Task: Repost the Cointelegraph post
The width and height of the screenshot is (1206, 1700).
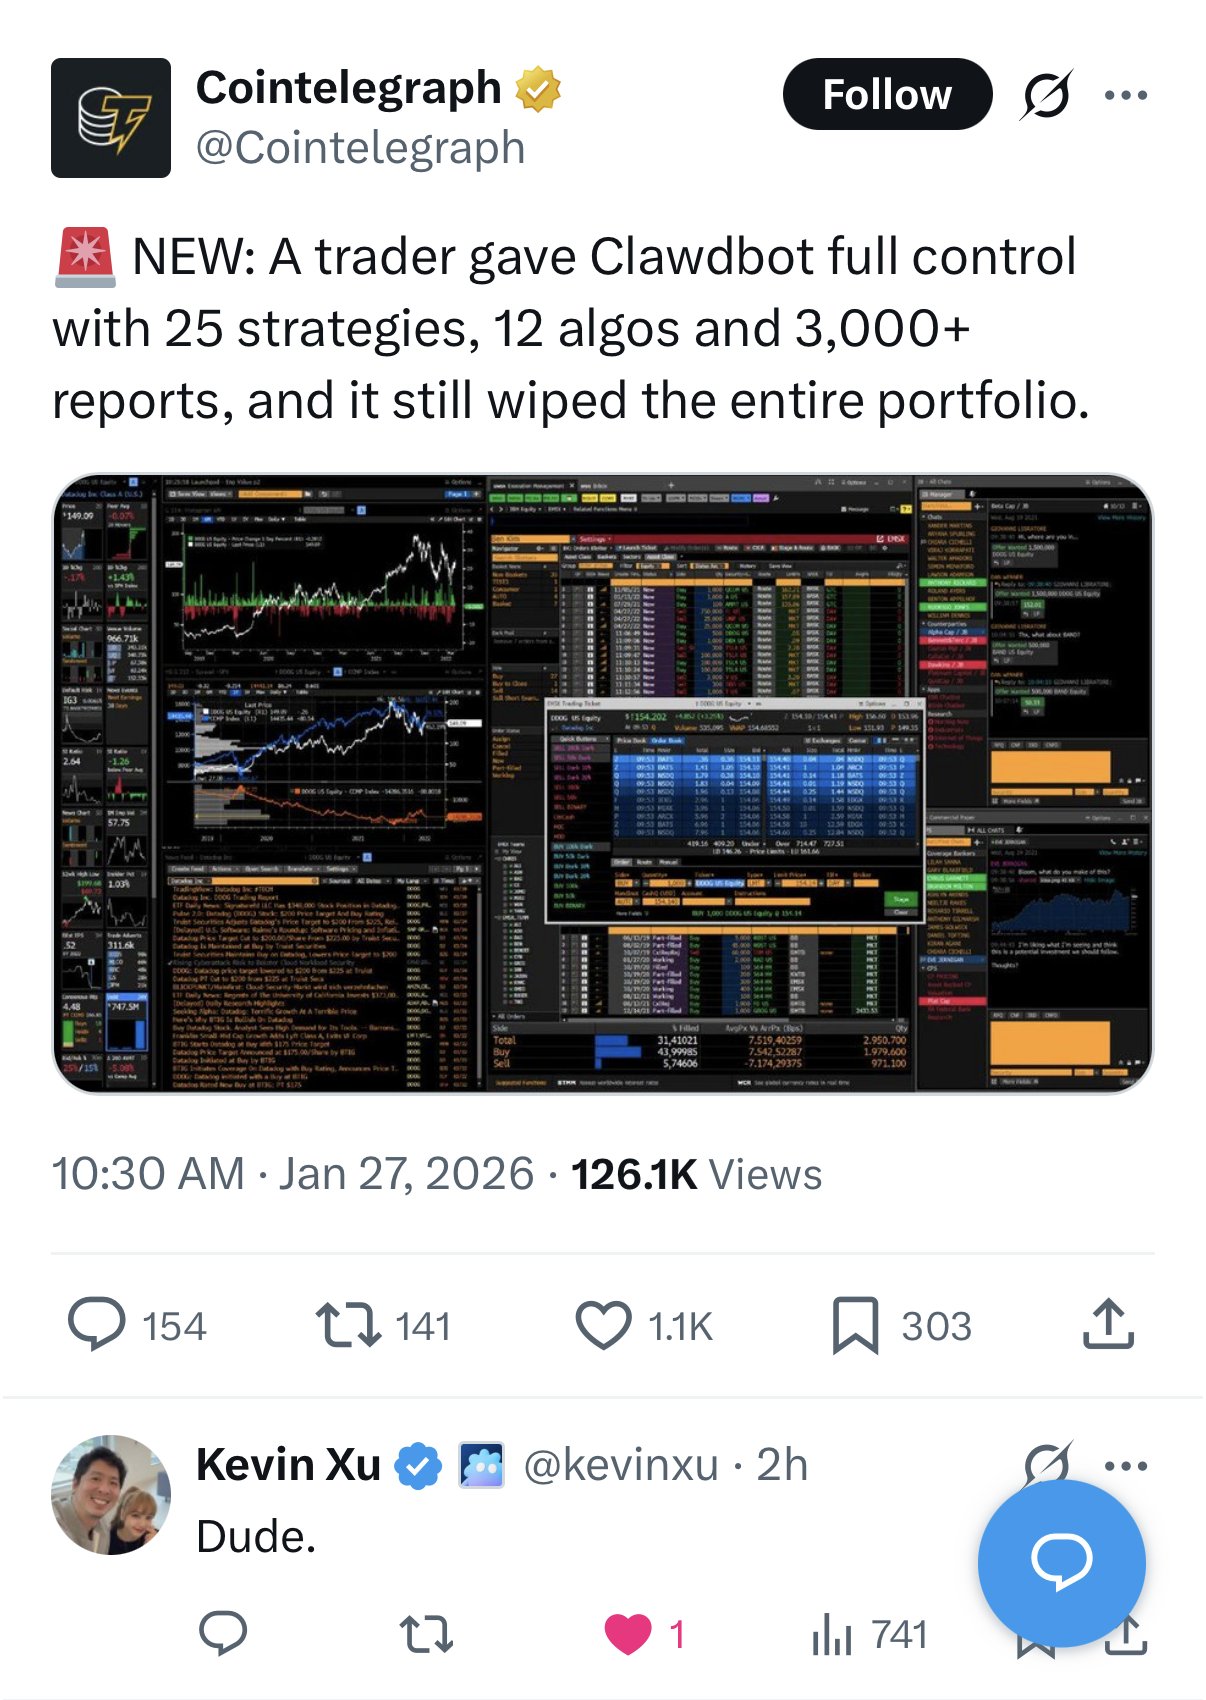Action: [x=348, y=1324]
